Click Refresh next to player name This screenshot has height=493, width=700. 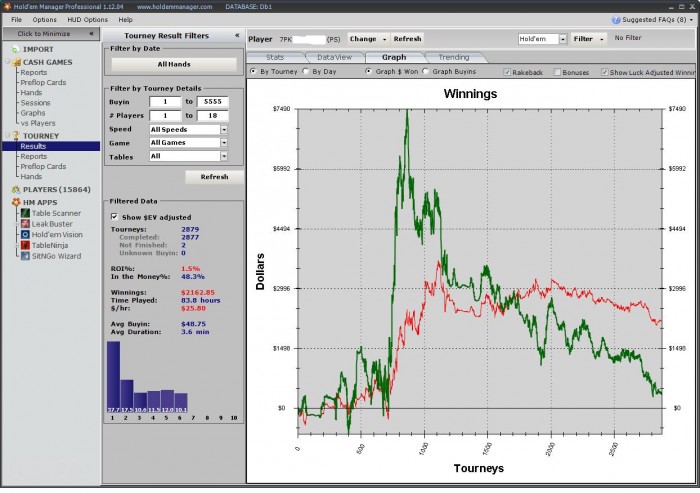click(x=407, y=39)
